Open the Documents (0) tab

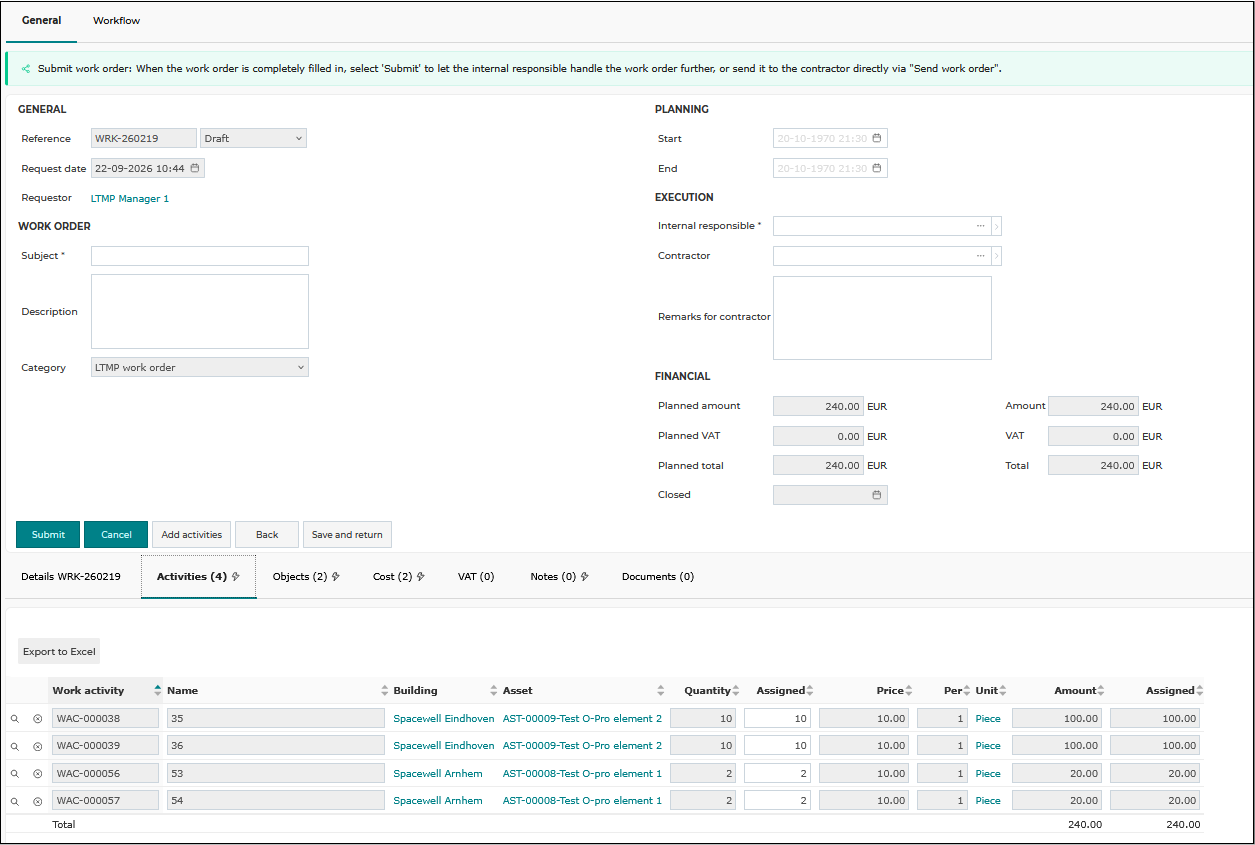[658, 576]
